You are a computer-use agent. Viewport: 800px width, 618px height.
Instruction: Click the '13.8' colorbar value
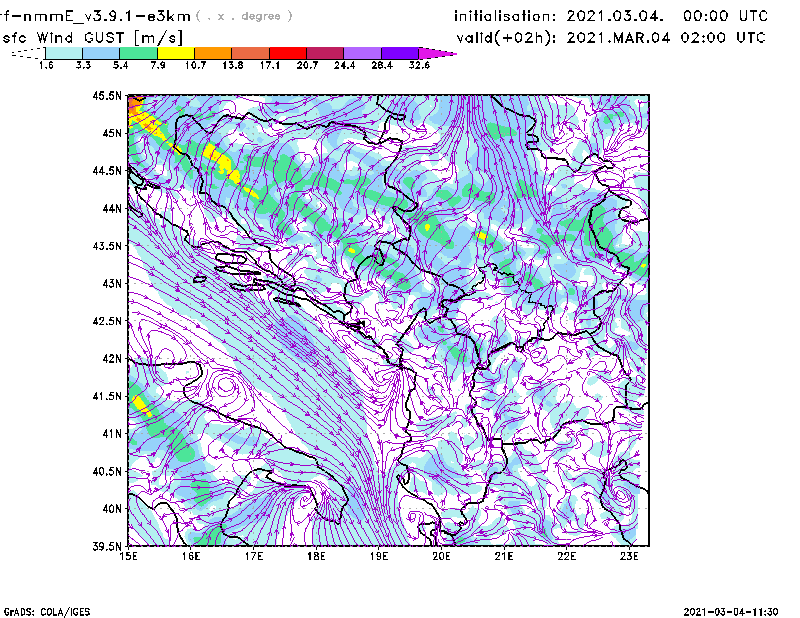pos(232,65)
